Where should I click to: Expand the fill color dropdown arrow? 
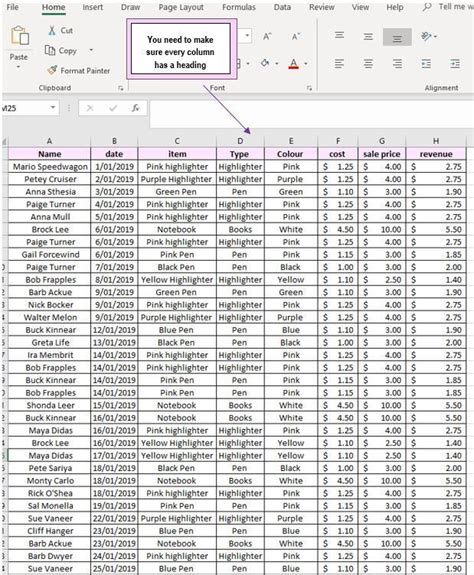[277, 64]
